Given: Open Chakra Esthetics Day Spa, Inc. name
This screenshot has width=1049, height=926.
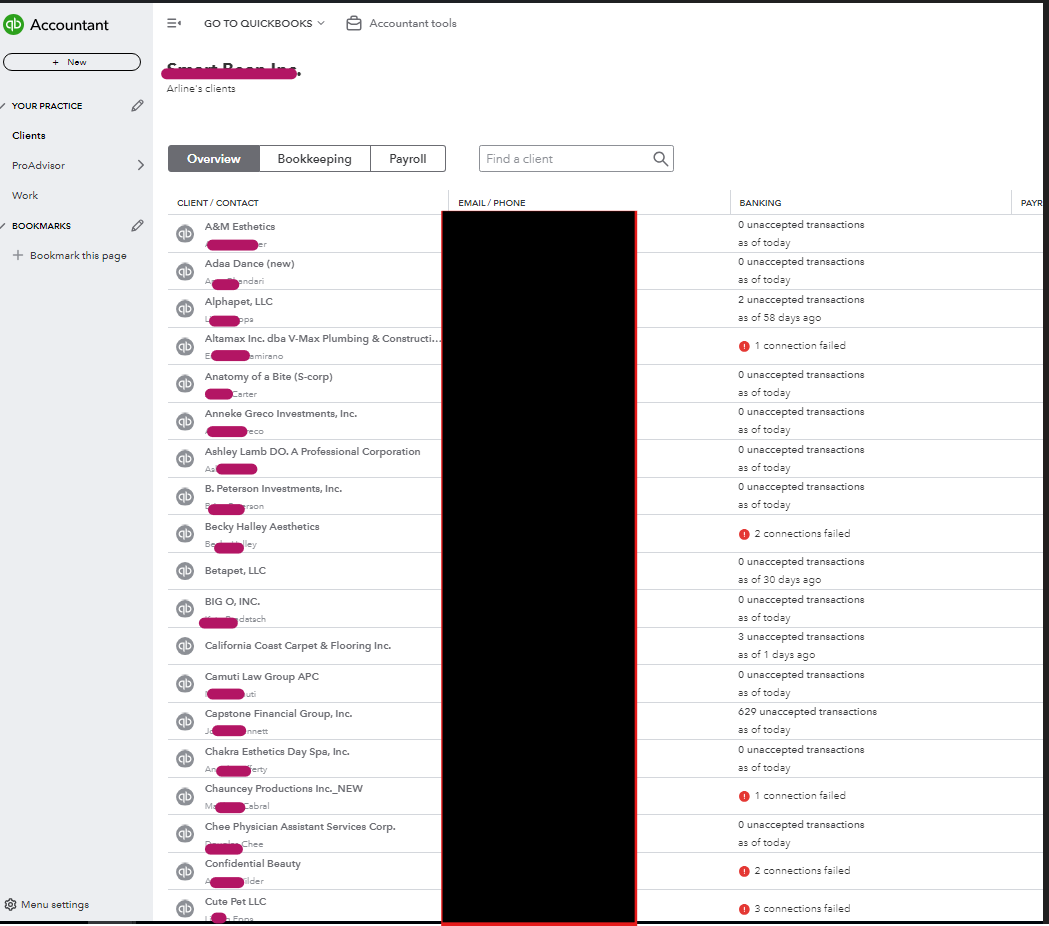Looking at the screenshot, I should tap(277, 751).
